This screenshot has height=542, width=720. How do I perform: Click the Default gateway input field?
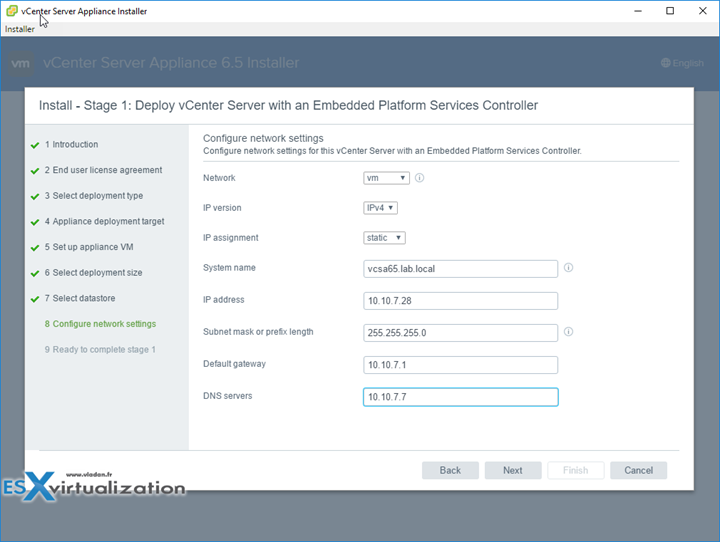461,365
